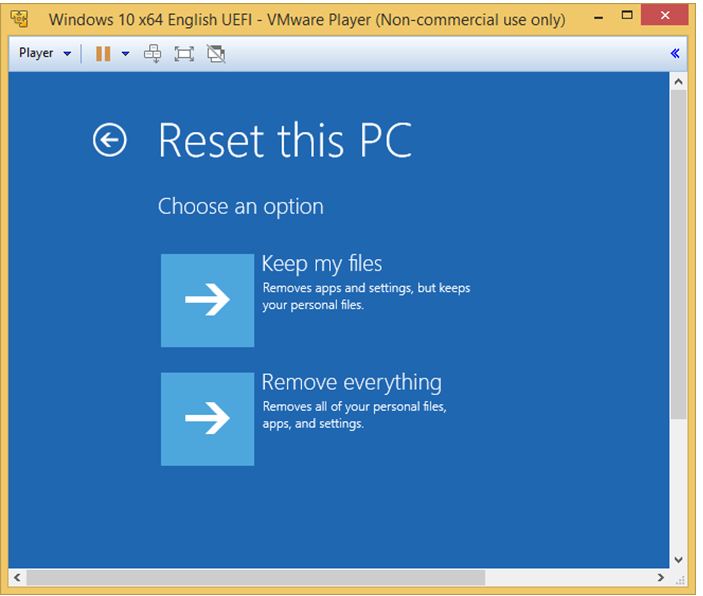Click the 'Remove everything' heading text
The width and height of the screenshot is (703, 596).
tap(352, 383)
